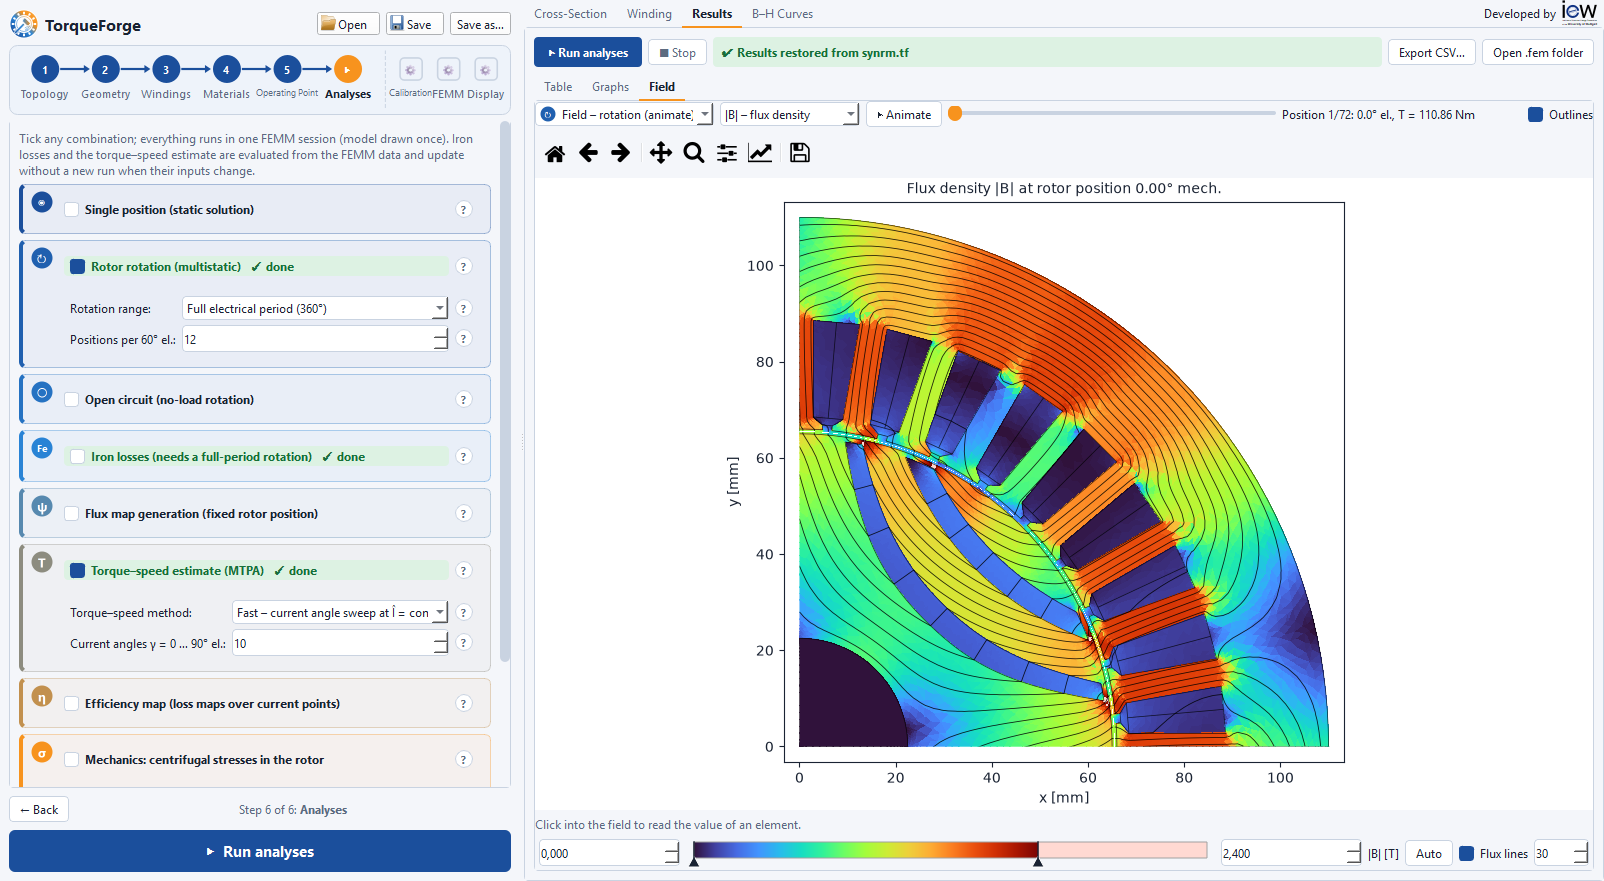
Task: Open the Display gear icon
Action: coord(485,70)
